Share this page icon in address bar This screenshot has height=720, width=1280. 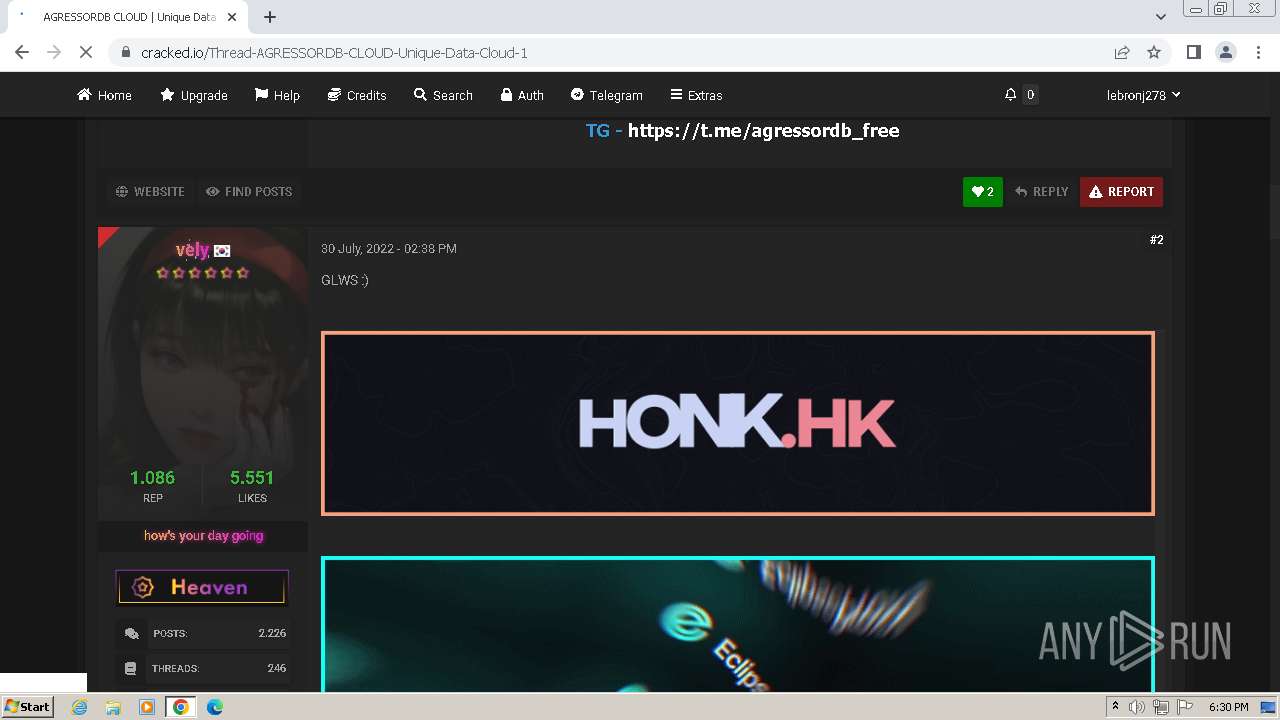1122,52
